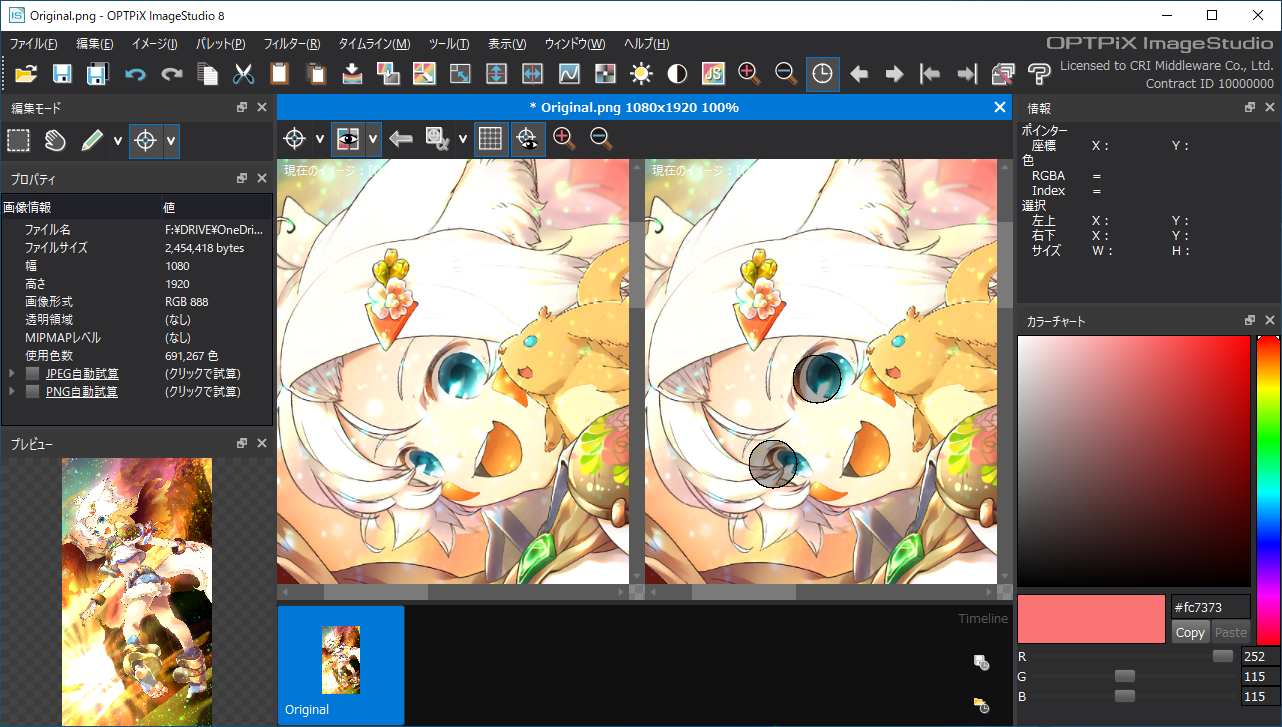Undo the last action
This screenshot has height=727, width=1282.
coord(135,74)
